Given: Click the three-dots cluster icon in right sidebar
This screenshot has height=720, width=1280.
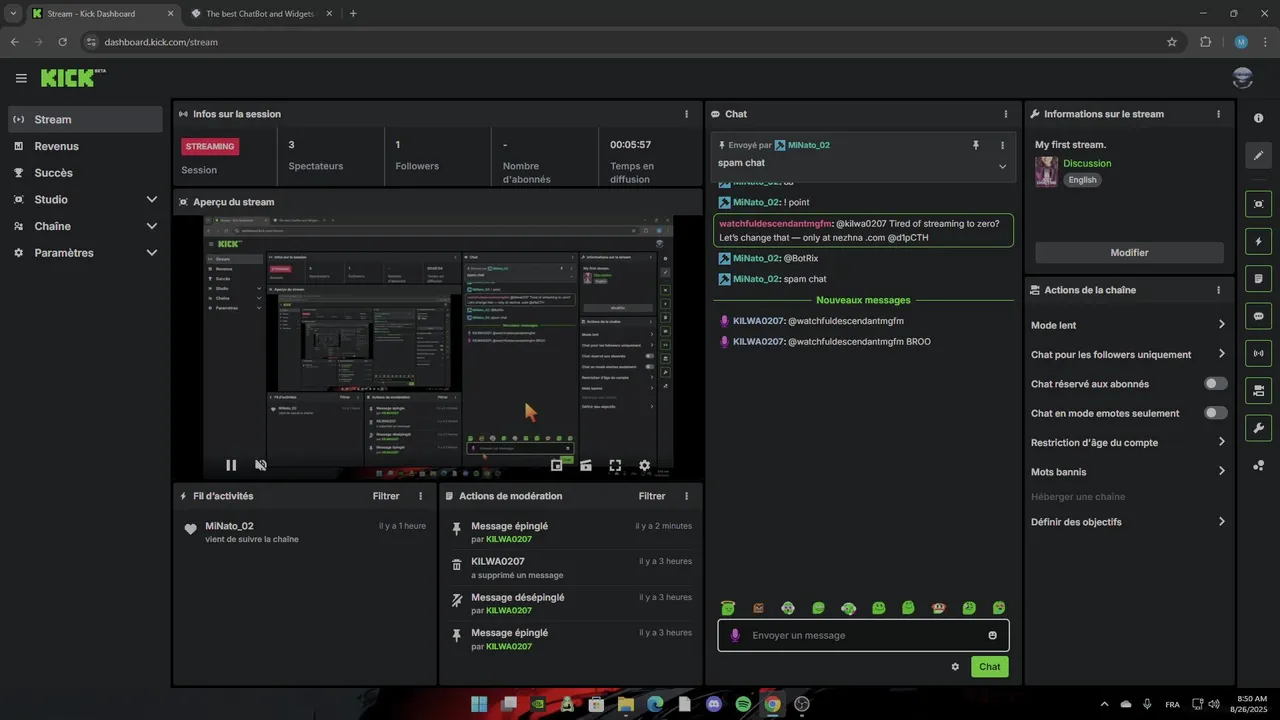Looking at the screenshot, I should 1258,465.
